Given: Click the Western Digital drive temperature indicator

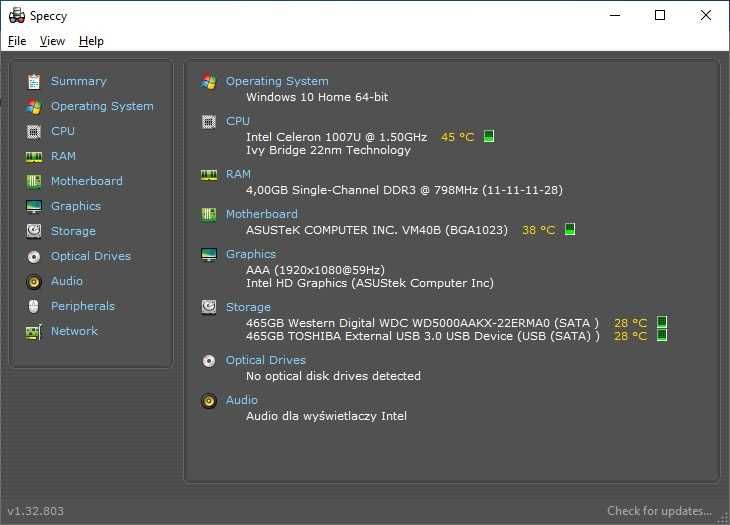Looking at the screenshot, I should click(x=662, y=322).
